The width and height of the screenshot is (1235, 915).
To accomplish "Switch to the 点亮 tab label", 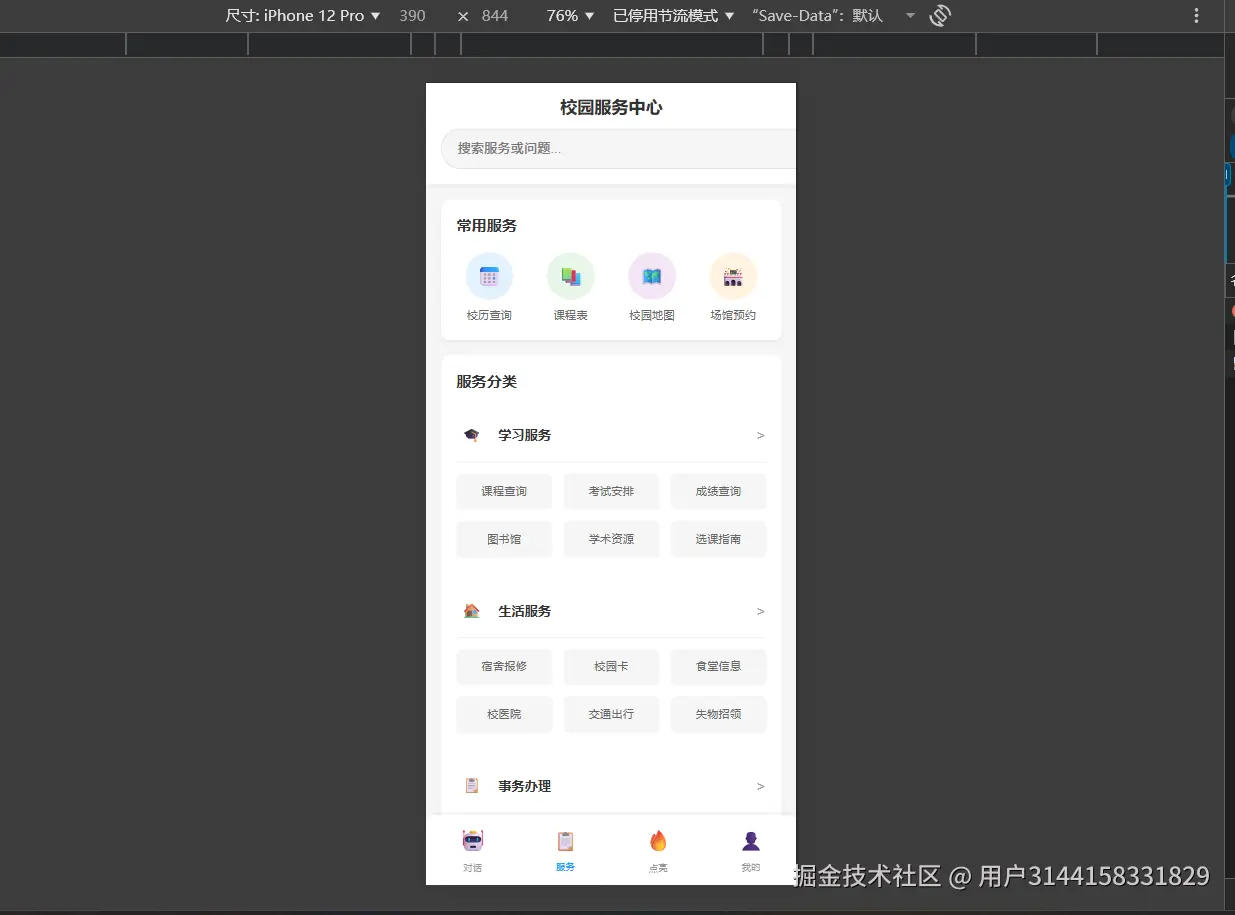I will tap(658, 868).
